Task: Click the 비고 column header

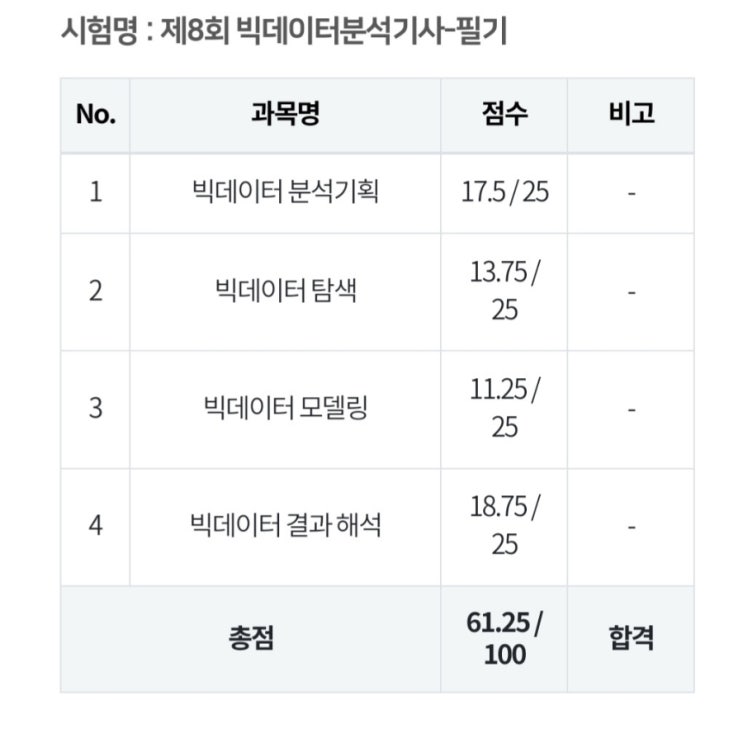Action: tap(631, 115)
